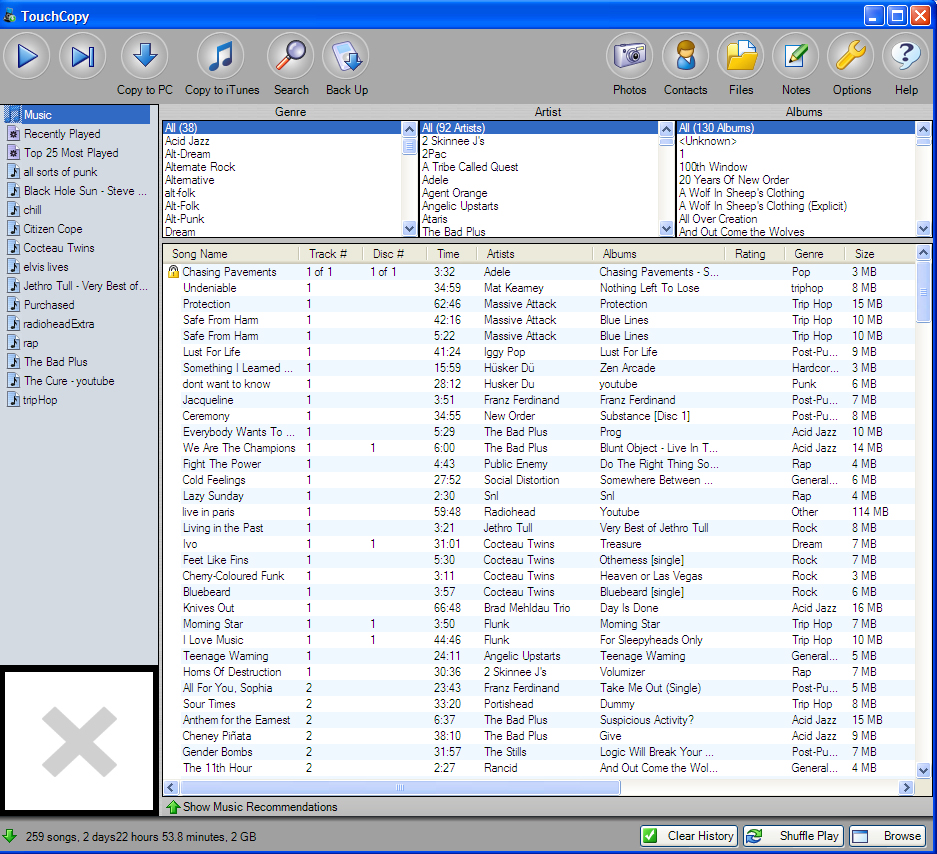The width and height of the screenshot is (937, 854).
Task: Open the Search magnifier tool
Action: pyautogui.click(x=291, y=57)
